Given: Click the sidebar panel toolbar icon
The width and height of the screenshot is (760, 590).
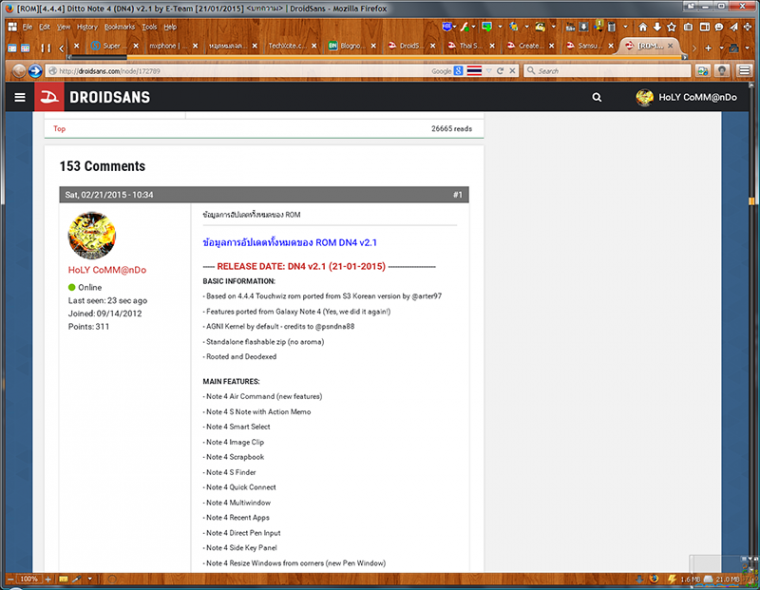Looking at the screenshot, I should pyautogui.click(x=704, y=27).
